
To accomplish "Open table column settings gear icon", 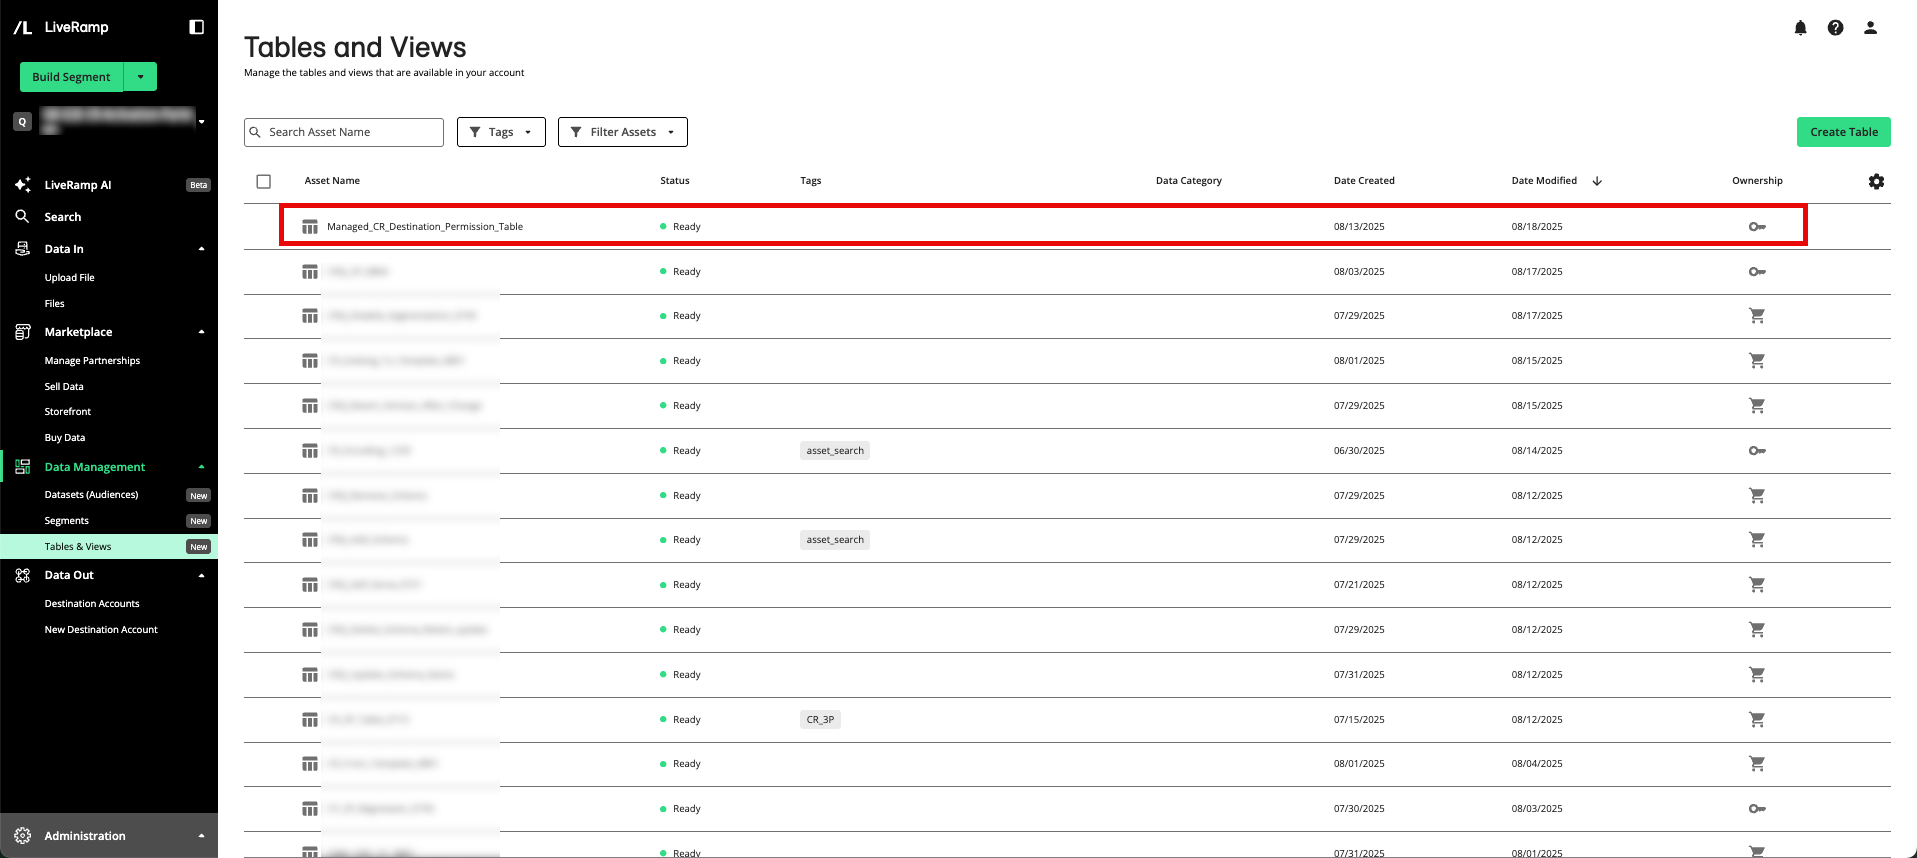I will point(1876,181).
